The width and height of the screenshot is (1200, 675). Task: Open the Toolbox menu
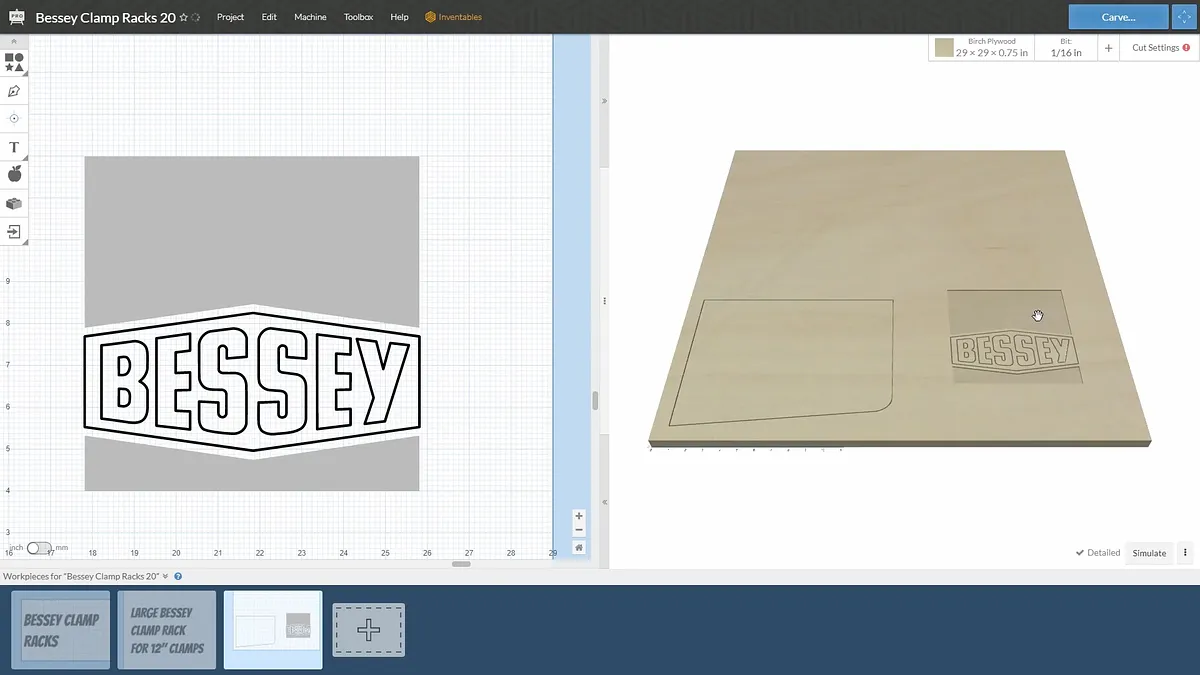pos(358,17)
